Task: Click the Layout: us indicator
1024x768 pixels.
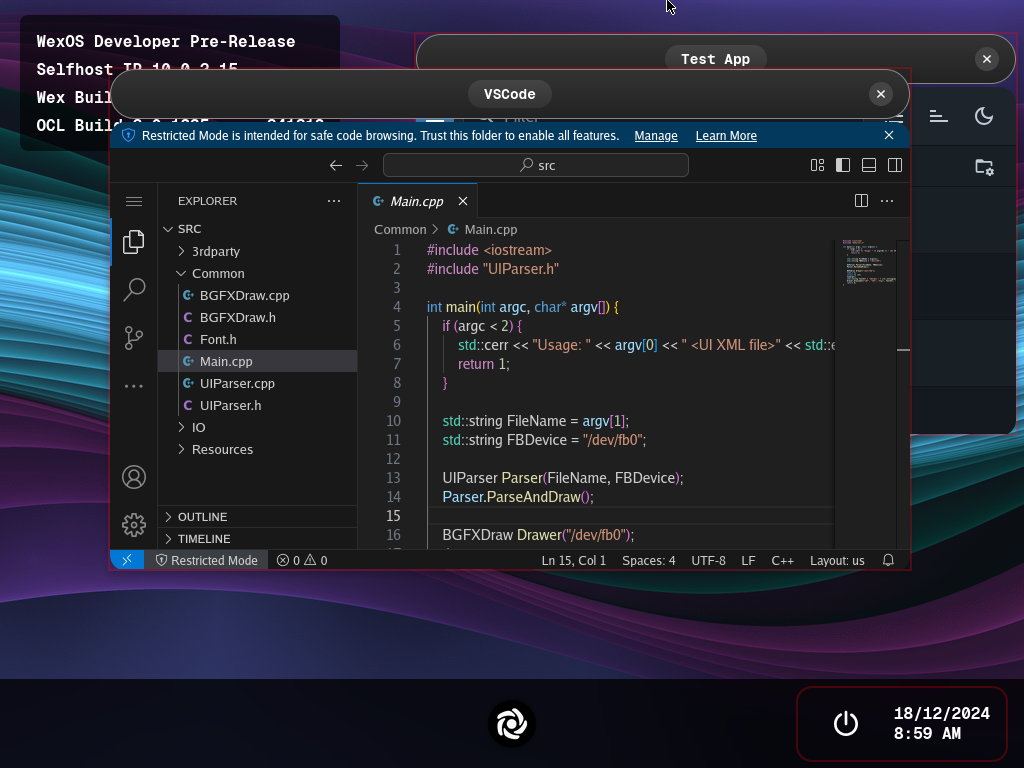Action: [837, 560]
